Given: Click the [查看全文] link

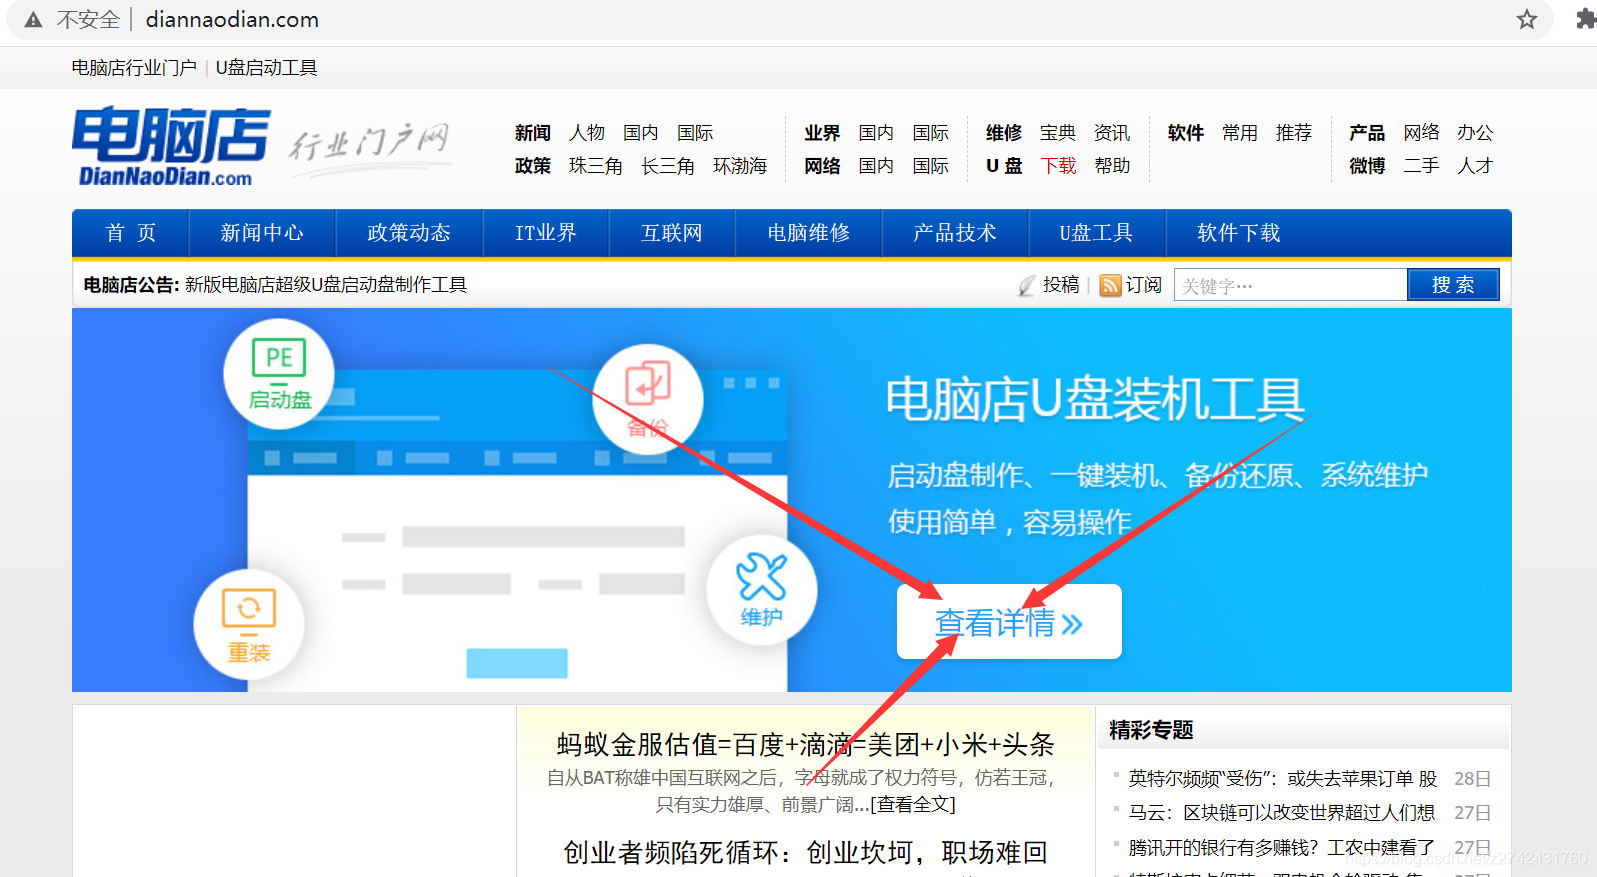Looking at the screenshot, I should pyautogui.click(x=913, y=805).
